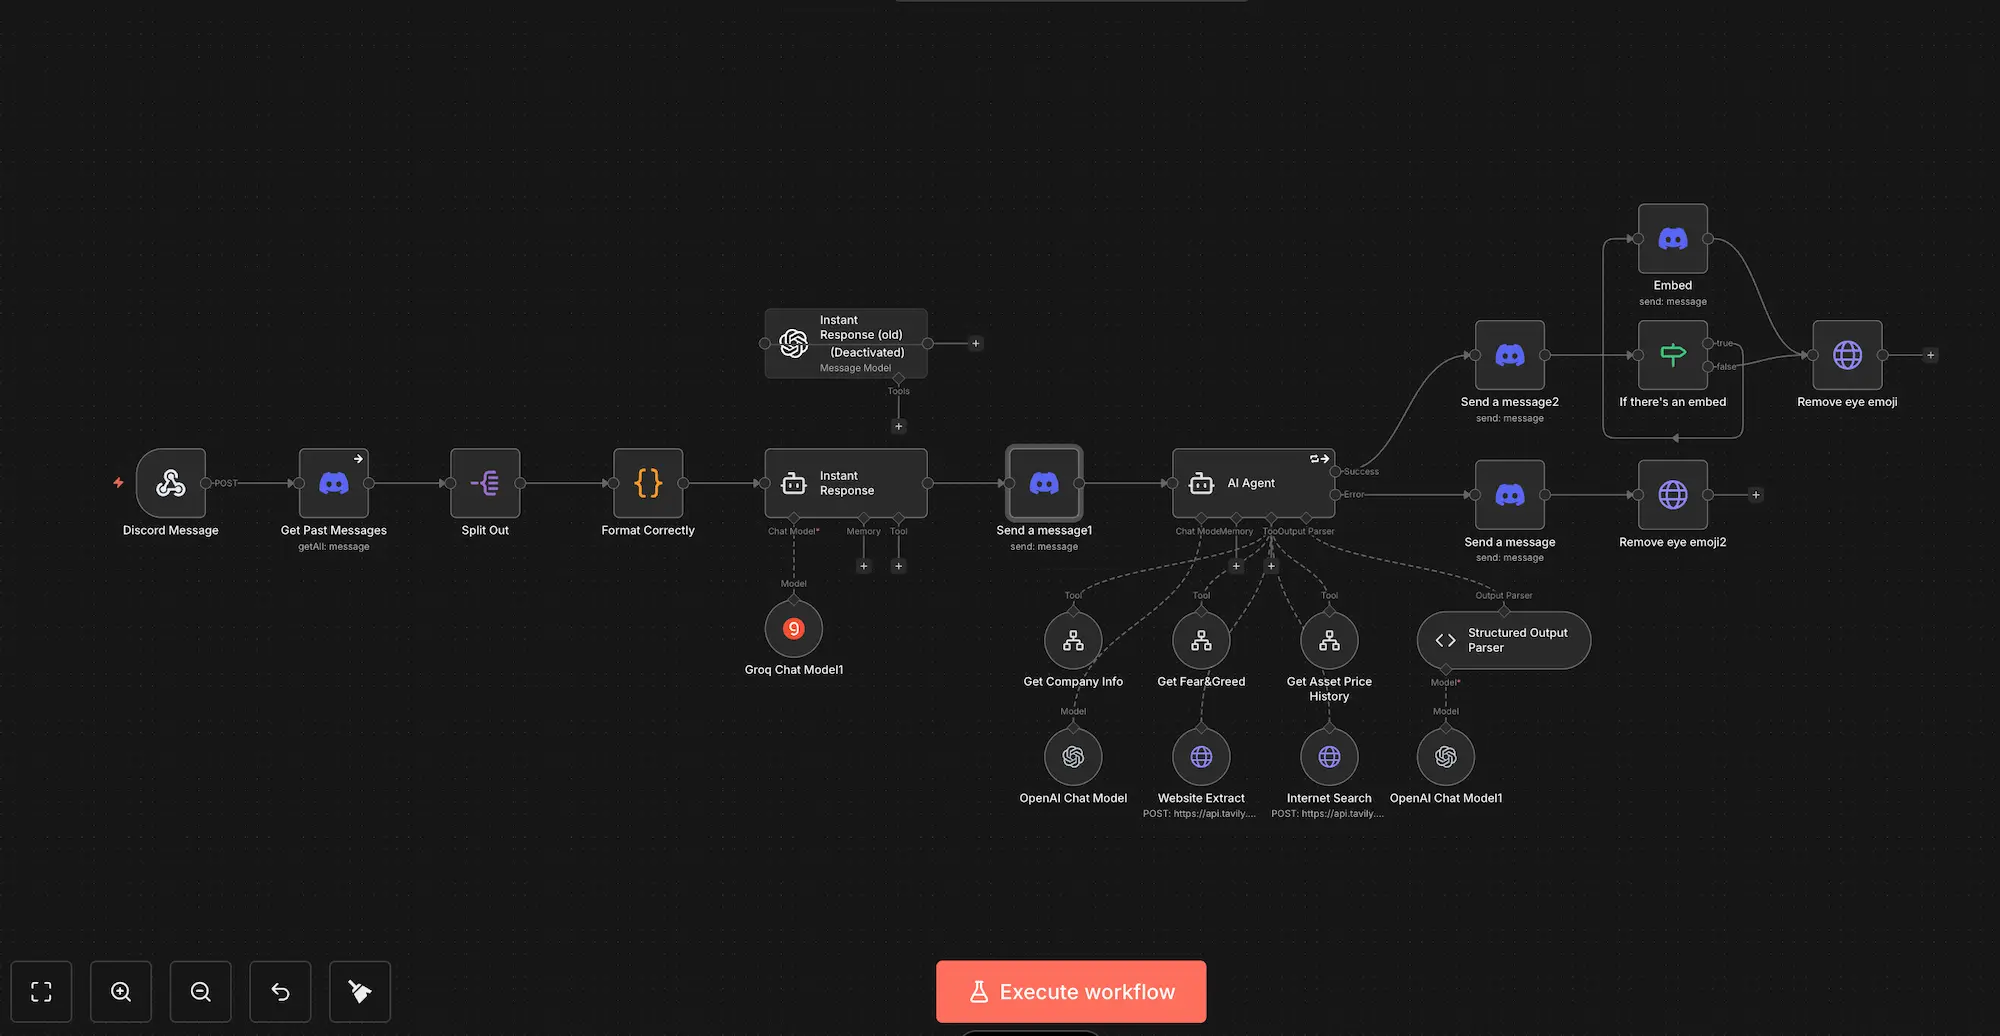Fit the workflow to the screen
Image resolution: width=2000 pixels, height=1036 pixels.
[41, 991]
